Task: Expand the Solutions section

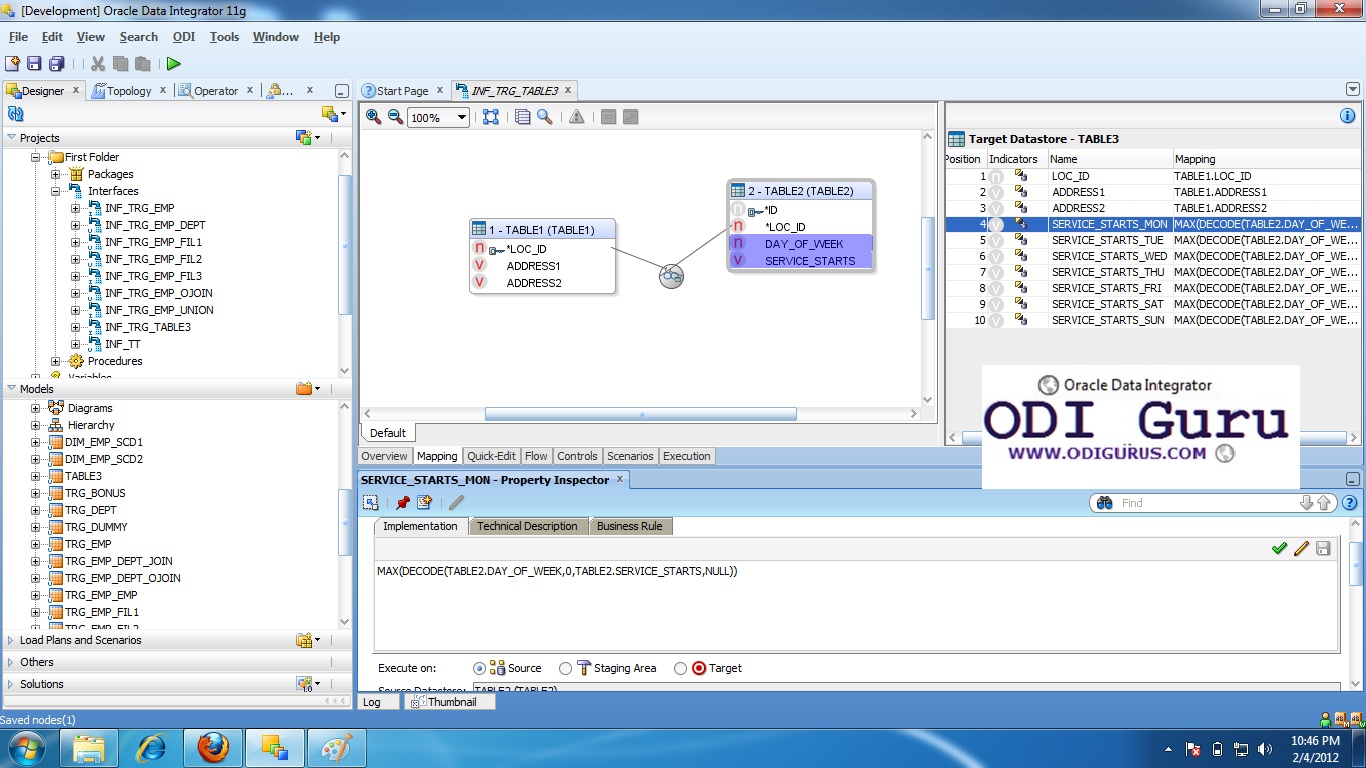Action: (x=11, y=684)
